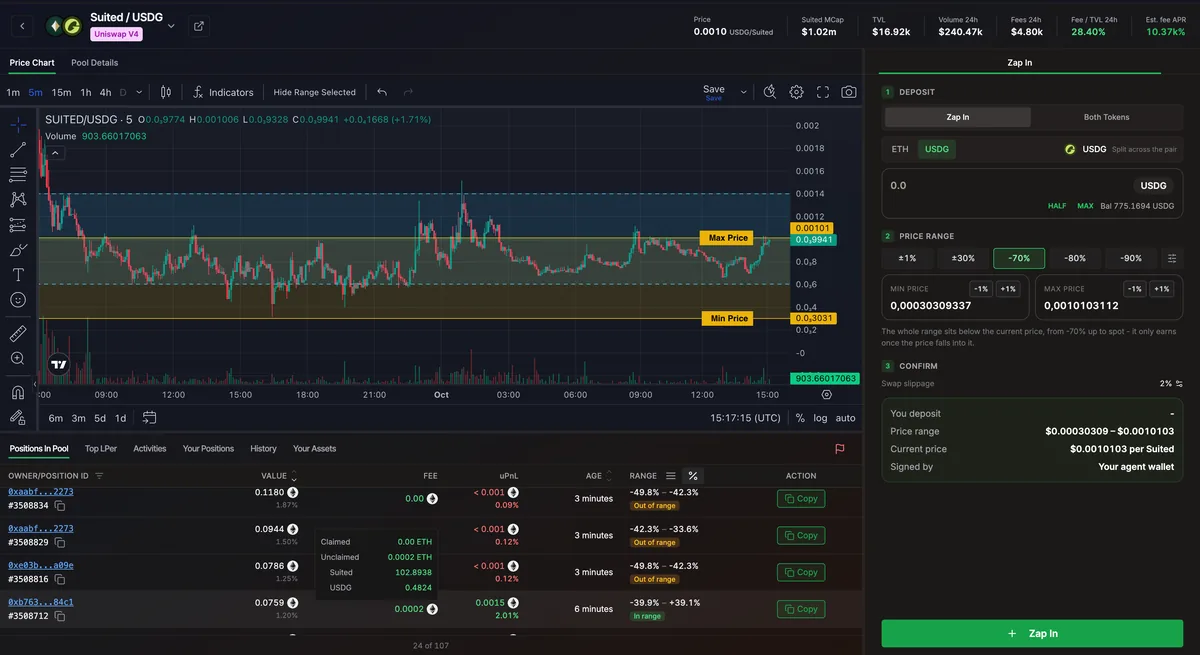Copy position ID #3508712
Viewport: 1200px width, 655px height.
60,616
